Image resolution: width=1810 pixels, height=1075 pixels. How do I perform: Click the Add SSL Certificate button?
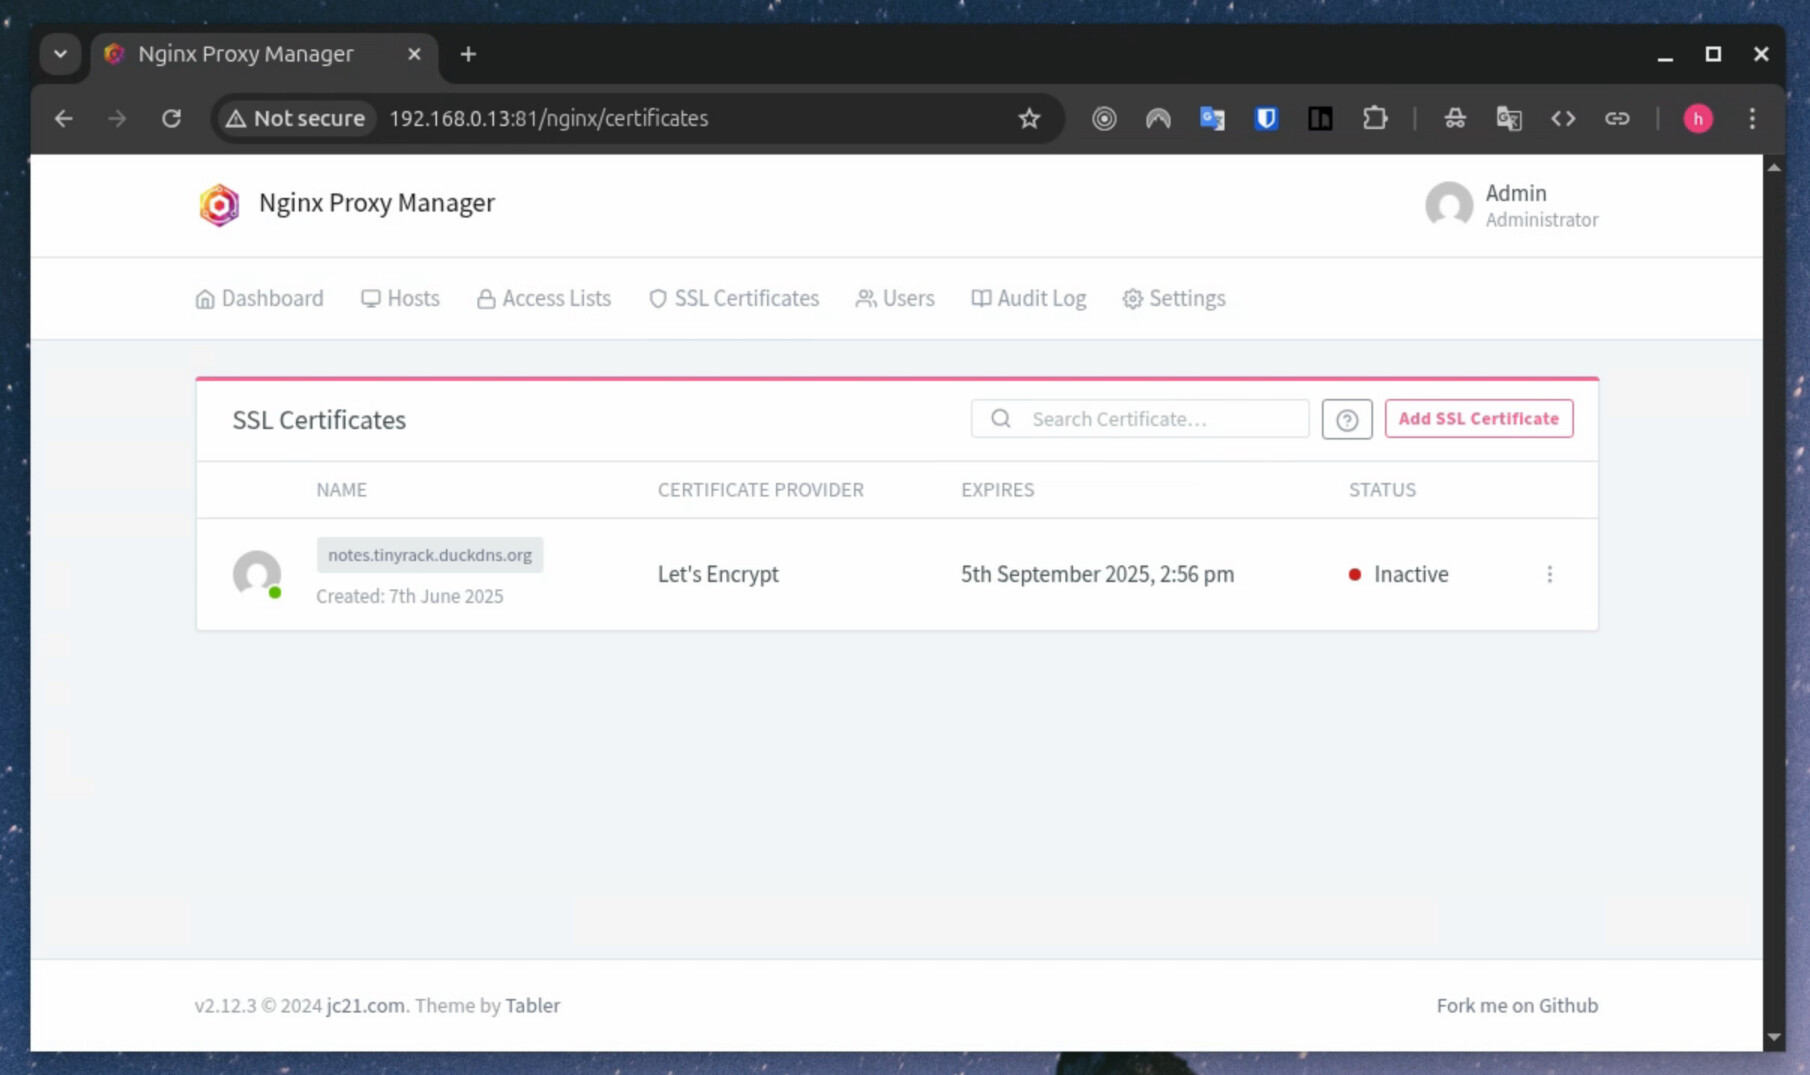pos(1478,419)
